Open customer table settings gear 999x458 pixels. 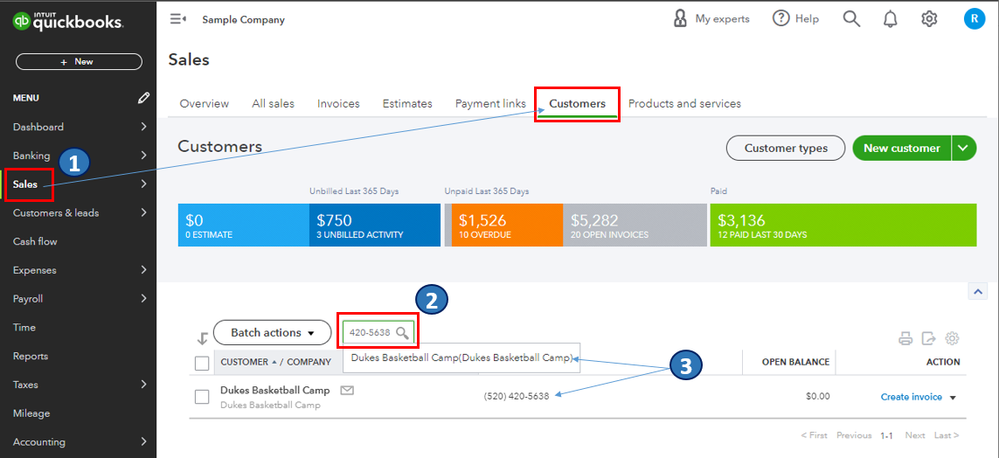(x=952, y=338)
